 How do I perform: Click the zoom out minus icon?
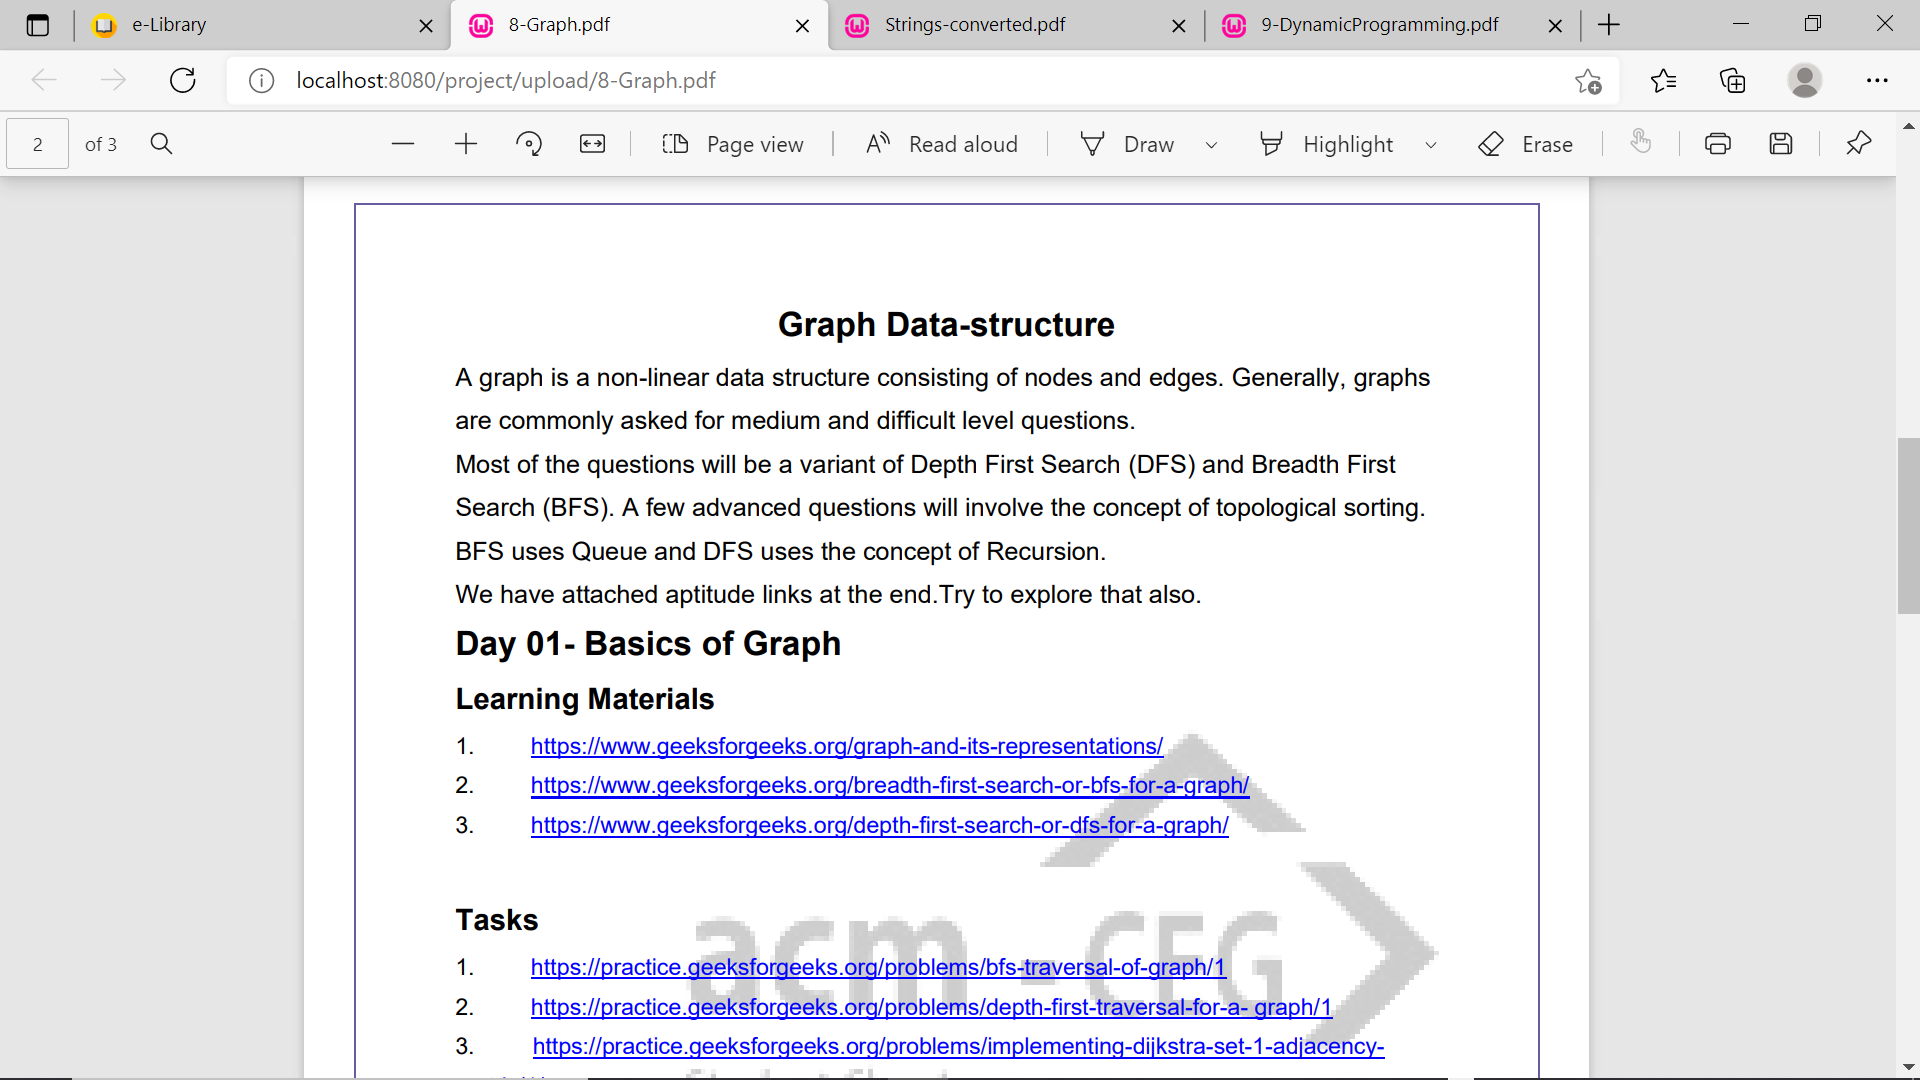tap(403, 144)
